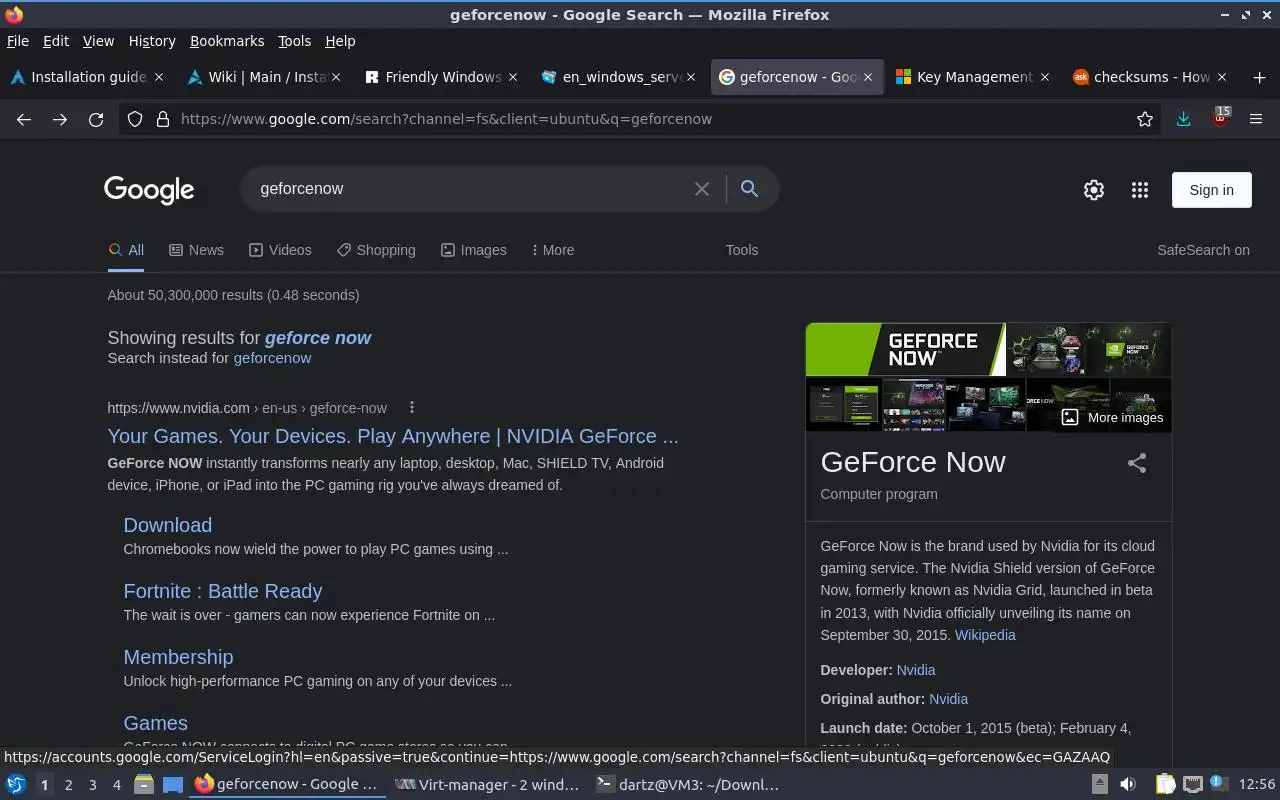
Task: Focus the Google search input field
Action: point(470,189)
